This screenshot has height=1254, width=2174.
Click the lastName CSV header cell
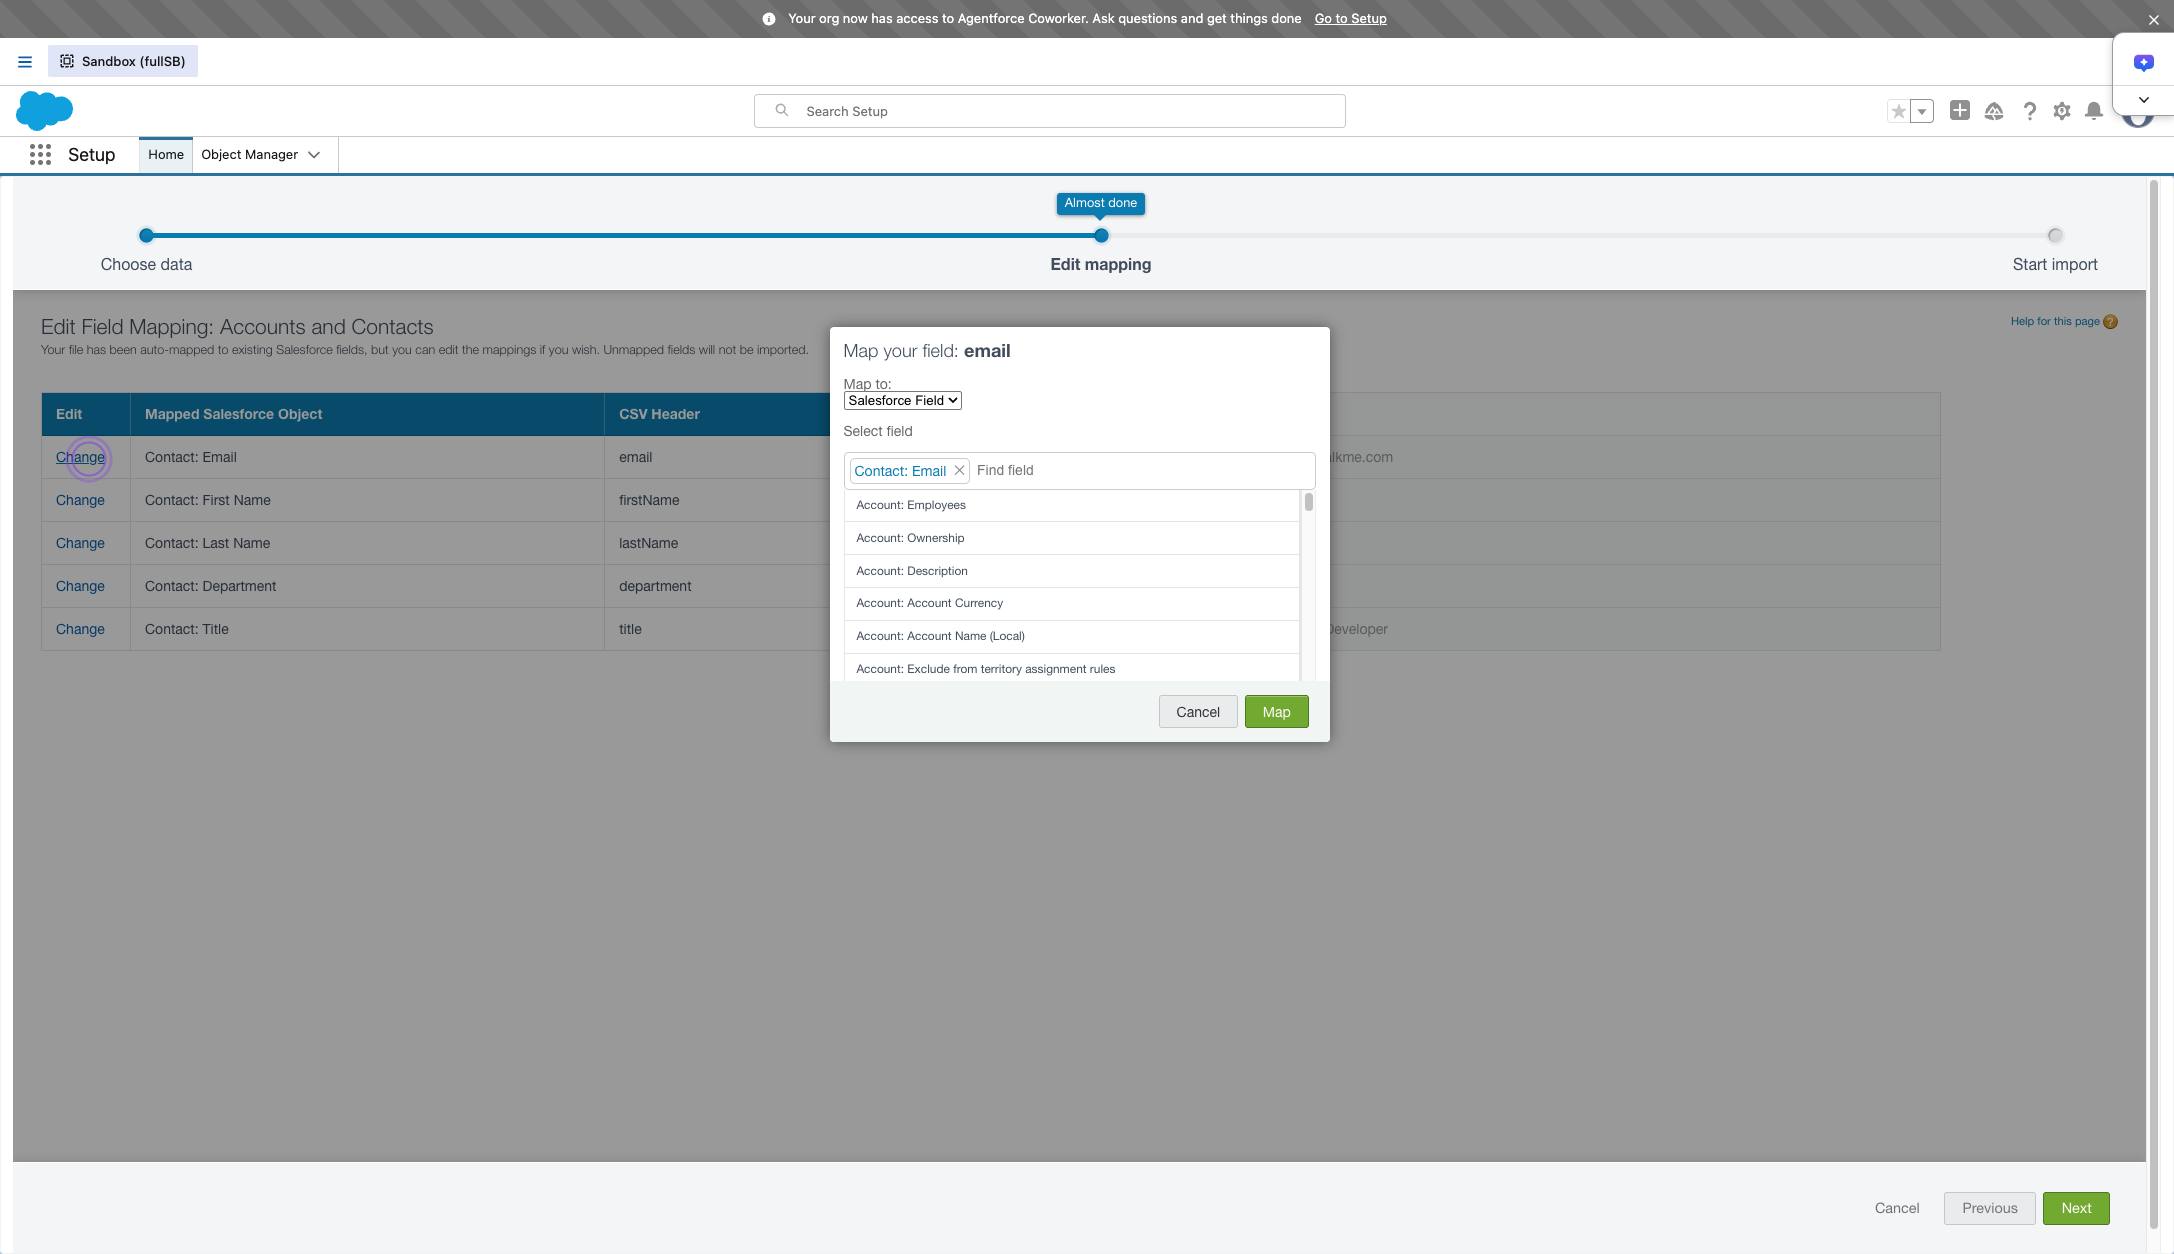point(717,544)
